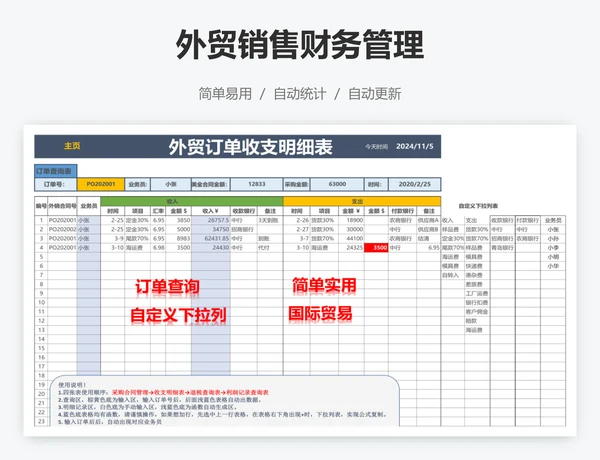Click contract cell PO202002 in row 2
The image size is (600, 460).
click(x=62, y=229)
